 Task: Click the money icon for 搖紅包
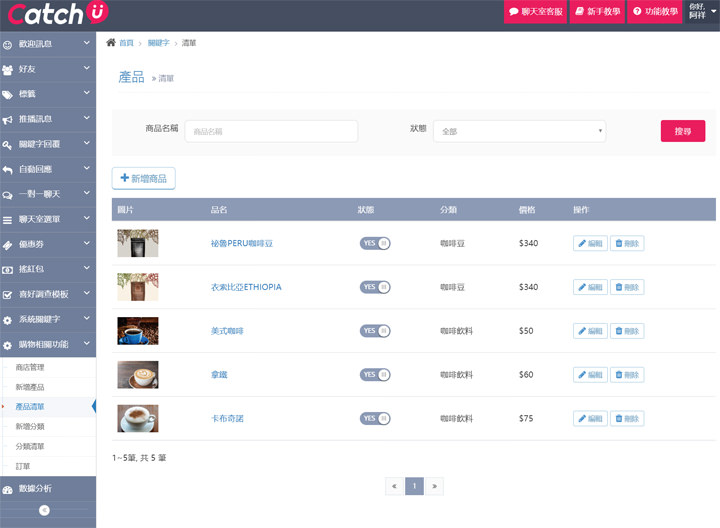tap(7, 270)
